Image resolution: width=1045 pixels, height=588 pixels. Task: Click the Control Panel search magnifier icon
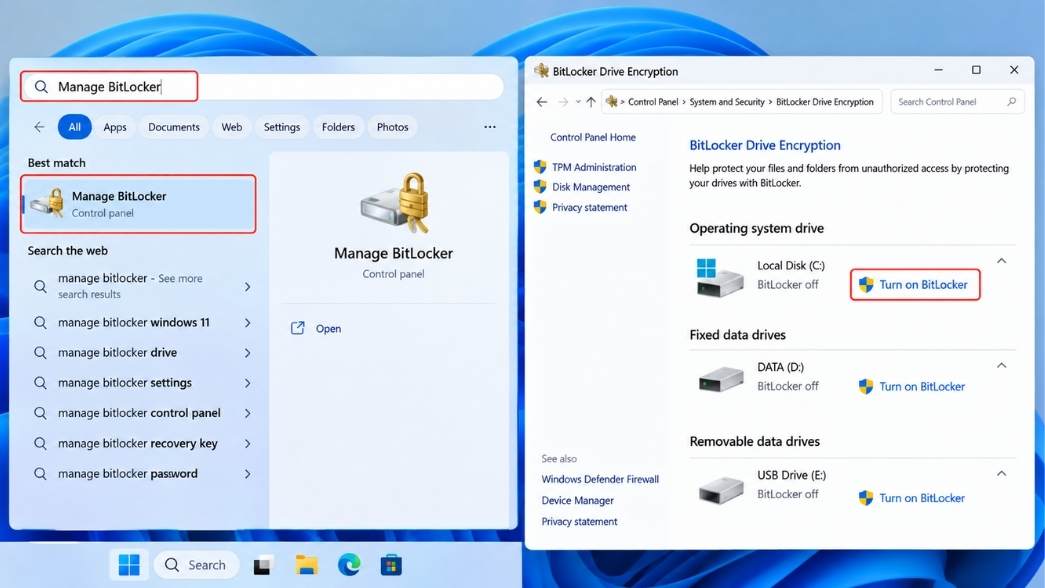click(x=1012, y=101)
